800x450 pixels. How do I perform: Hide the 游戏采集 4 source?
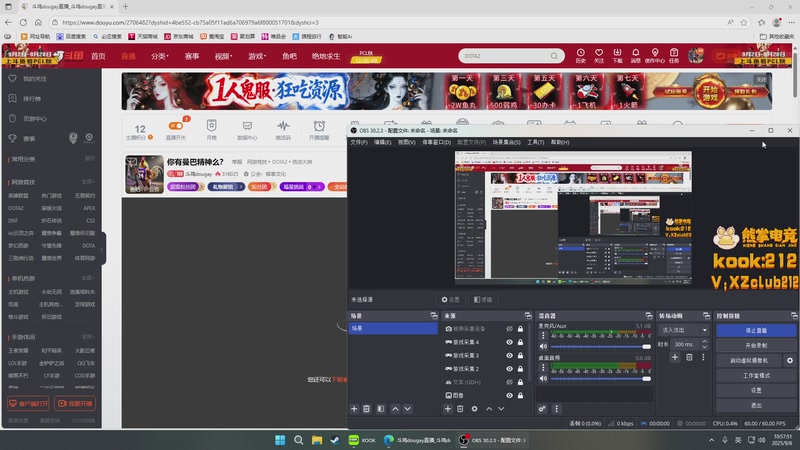(x=509, y=342)
